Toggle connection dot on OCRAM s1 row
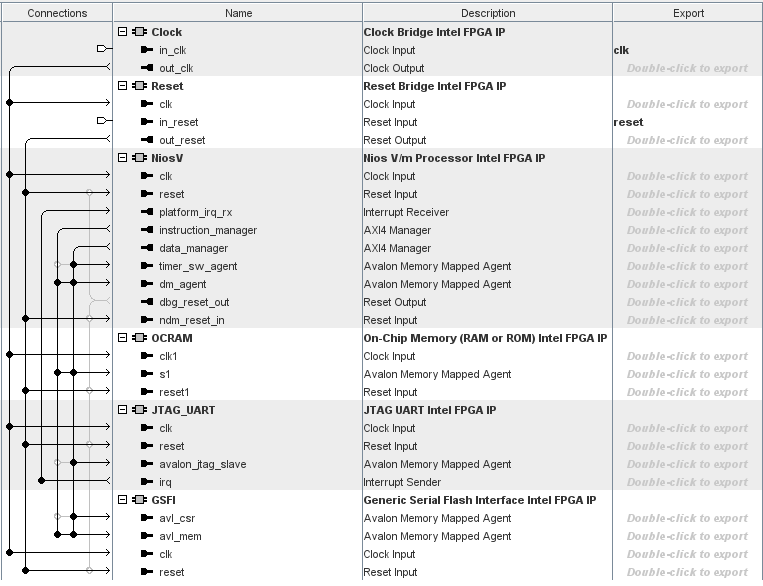 [x=58, y=374]
